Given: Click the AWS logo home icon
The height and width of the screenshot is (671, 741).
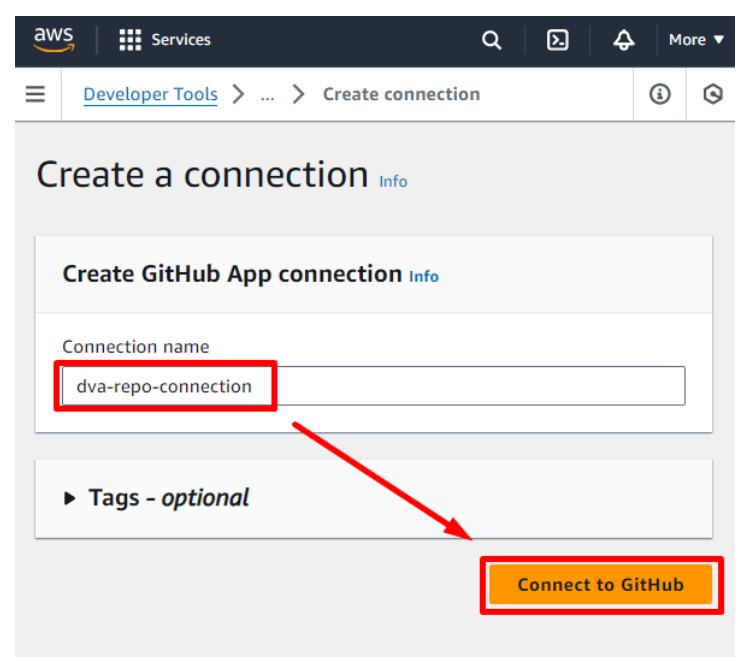Looking at the screenshot, I should click(54, 39).
